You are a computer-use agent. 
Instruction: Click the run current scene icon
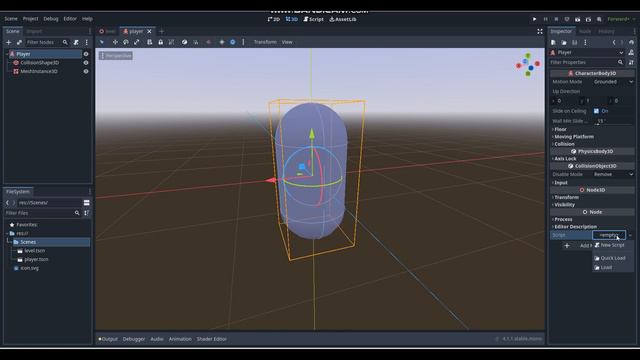(578, 19)
